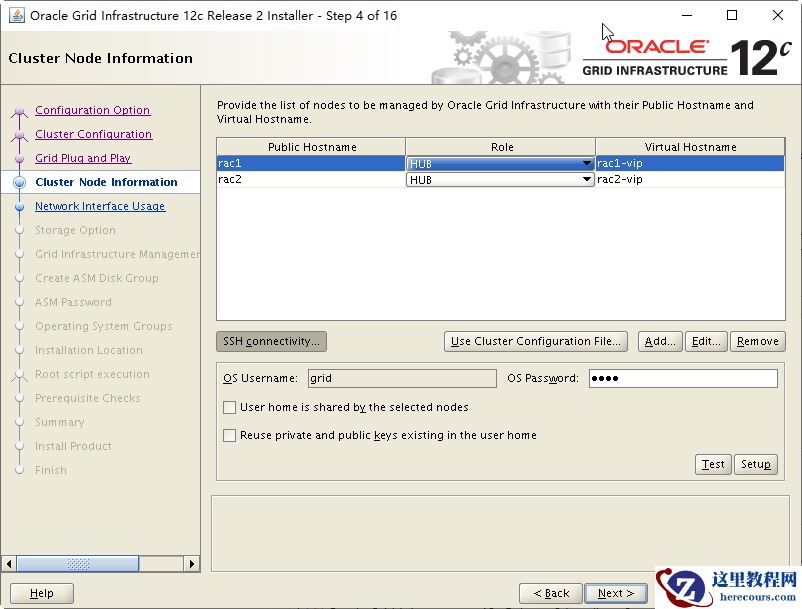Focus the OS Username field
The height and width of the screenshot is (609, 802).
402,378
